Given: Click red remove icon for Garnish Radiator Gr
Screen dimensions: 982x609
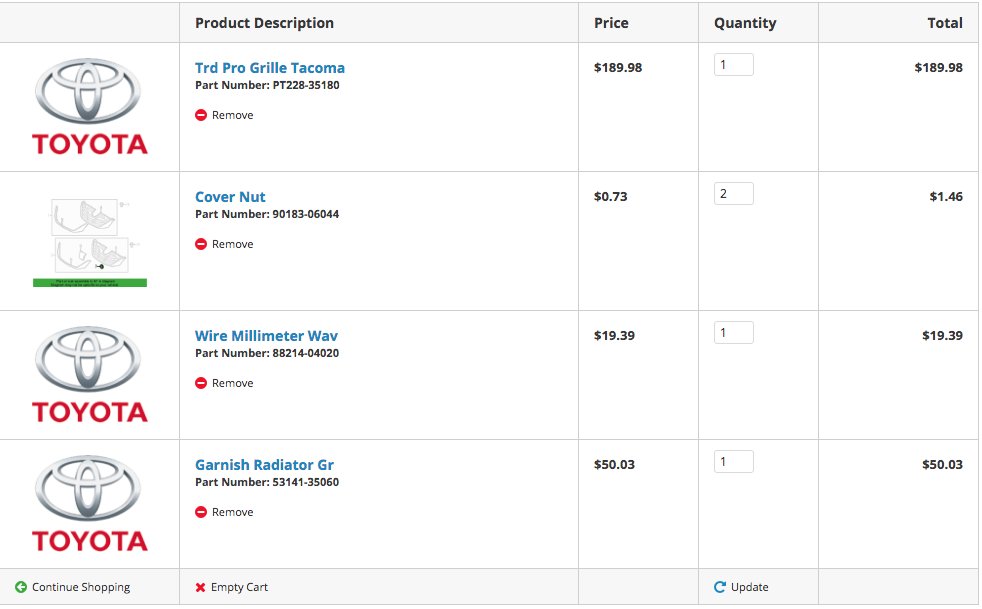Looking at the screenshot, I should tap(200, 513).
